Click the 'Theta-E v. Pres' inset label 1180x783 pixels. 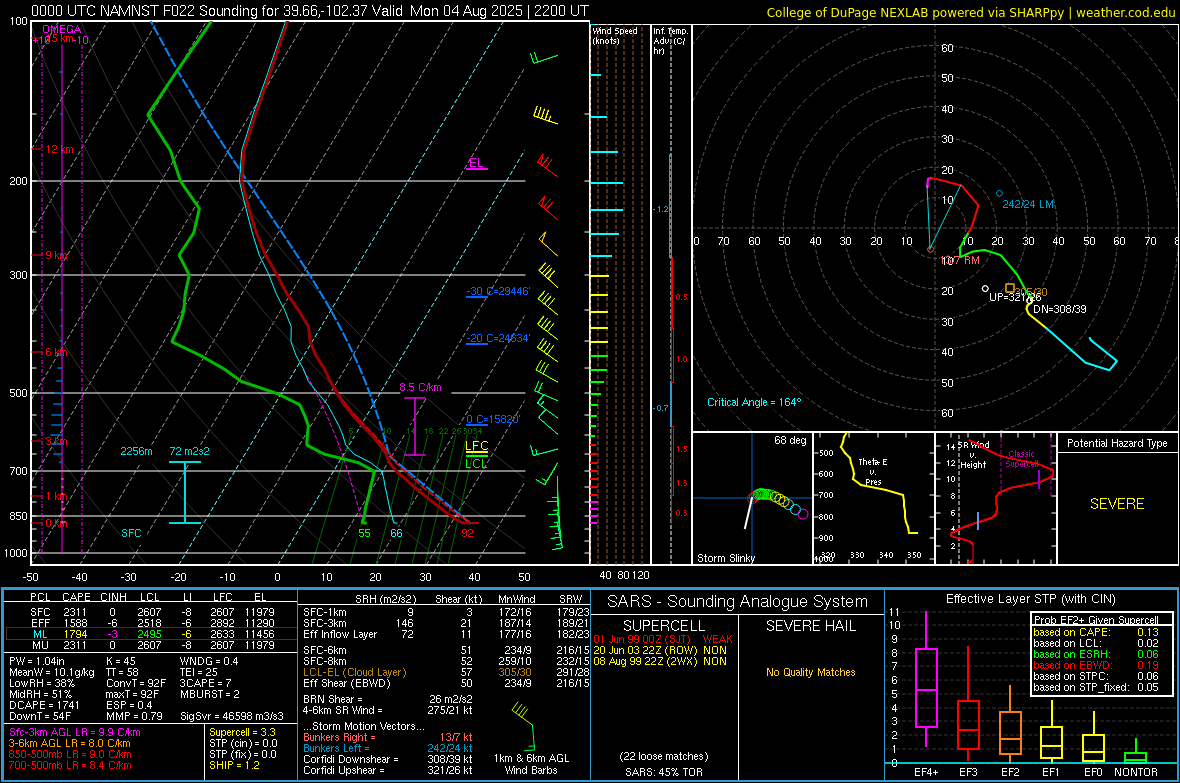coord(873,471)
